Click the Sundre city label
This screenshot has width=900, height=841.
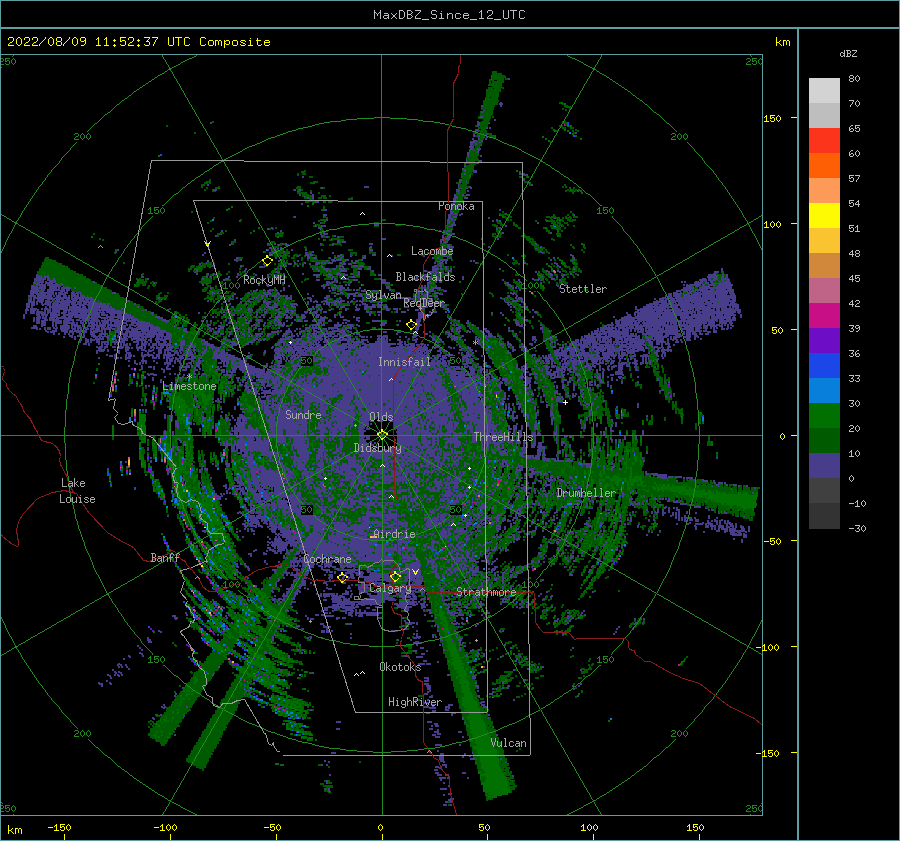tap(303, 414)
